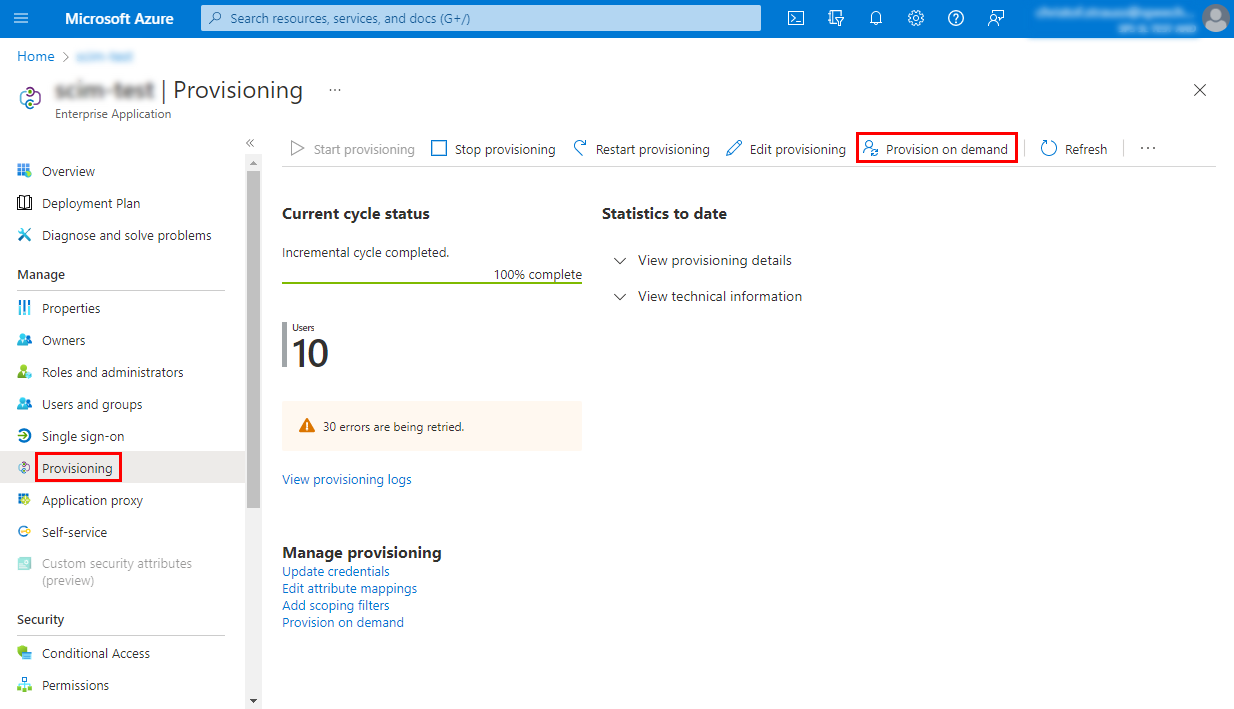This screenshot has height=709, width=1234.
Task: Stop provisioning via toolbar
Action: (x=493, y=149)
